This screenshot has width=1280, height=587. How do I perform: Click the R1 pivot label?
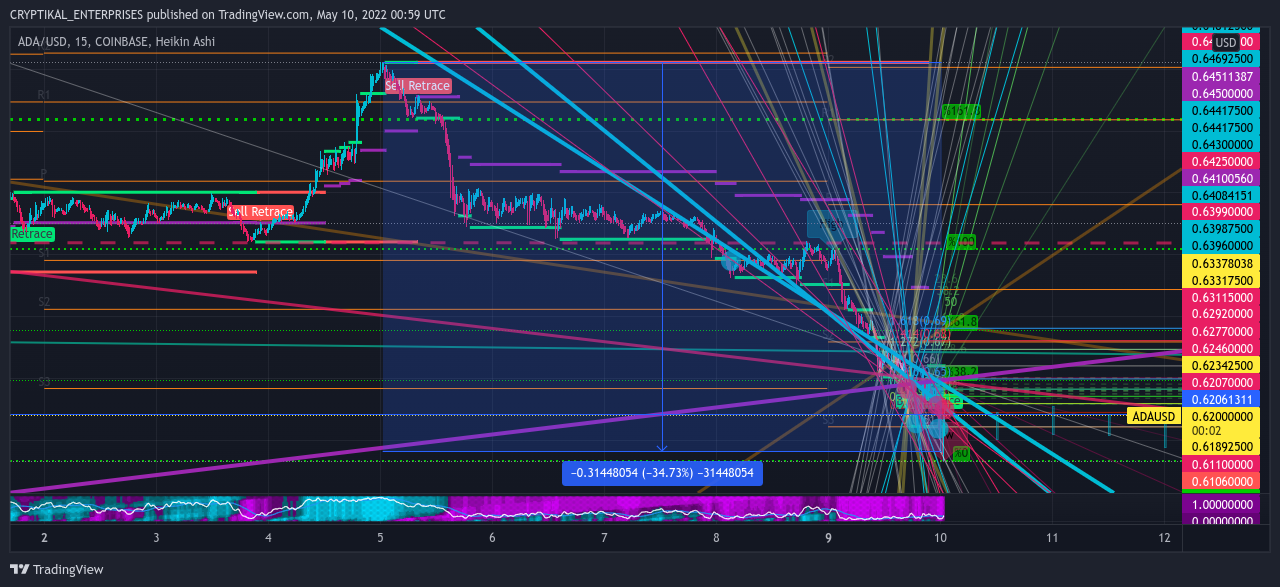[x=44, y=95]
